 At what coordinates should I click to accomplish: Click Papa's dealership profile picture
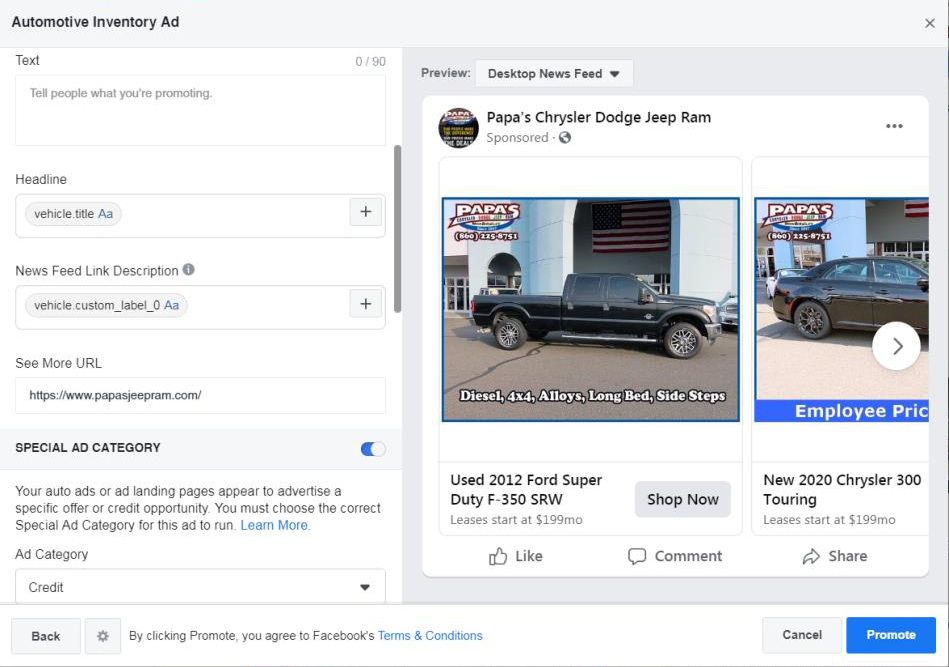coord(458,128)
